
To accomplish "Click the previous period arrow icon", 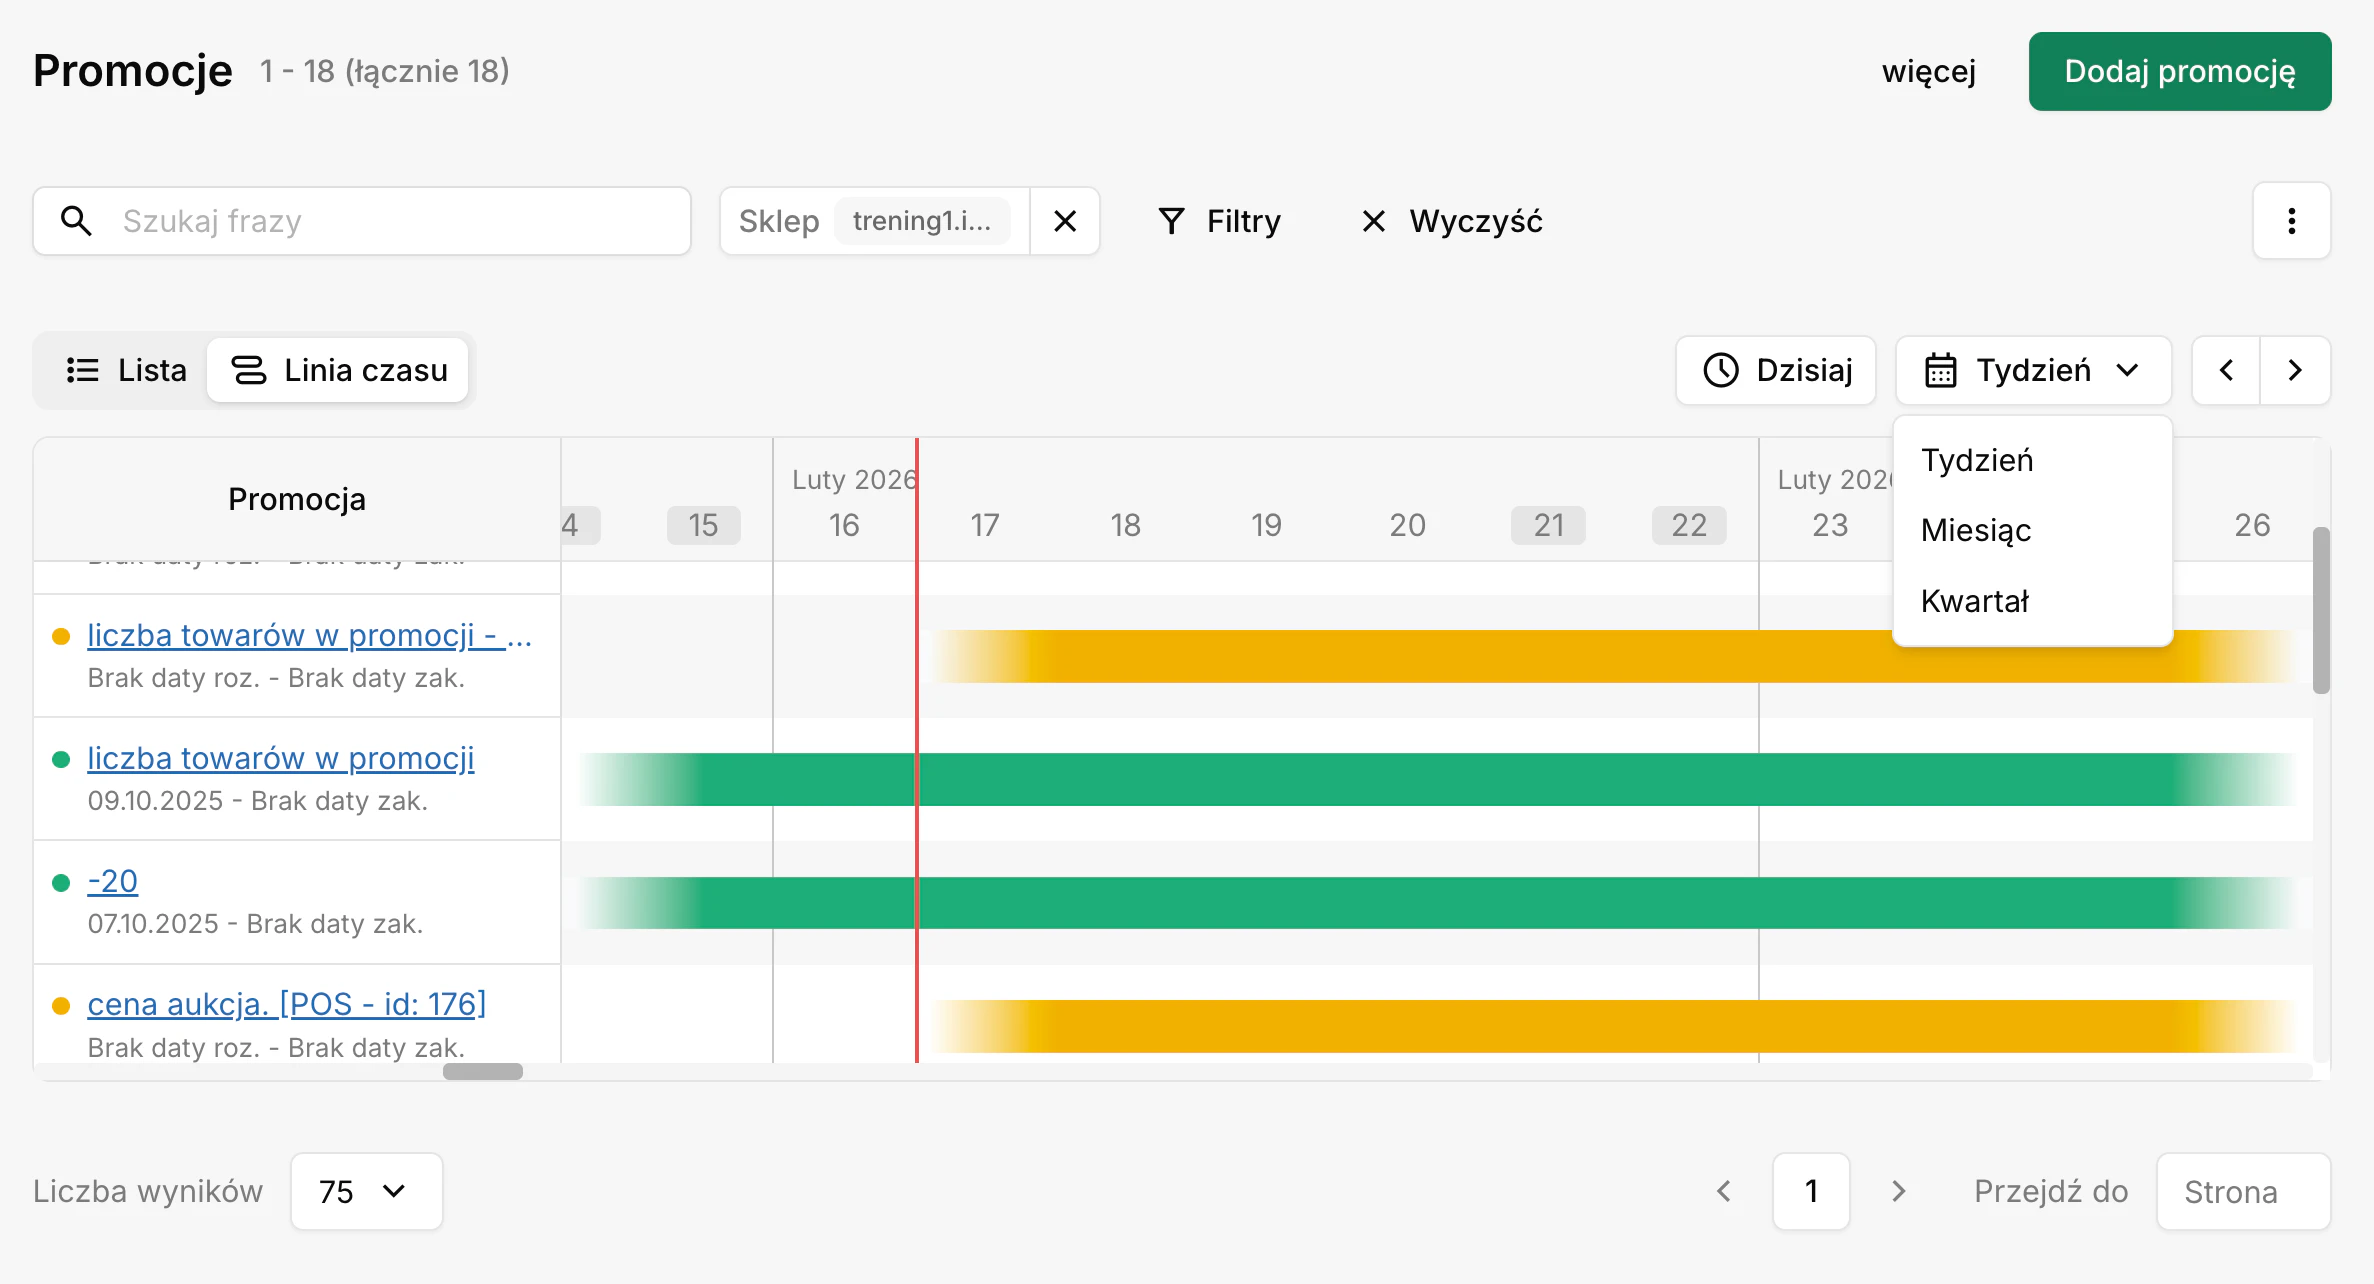I will [x=2226, y=370].
